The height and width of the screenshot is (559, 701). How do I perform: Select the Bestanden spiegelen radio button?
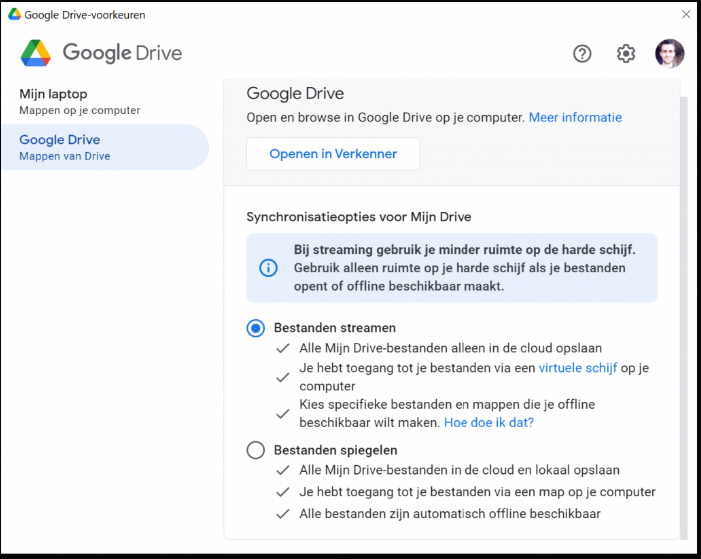pos(256,451)
